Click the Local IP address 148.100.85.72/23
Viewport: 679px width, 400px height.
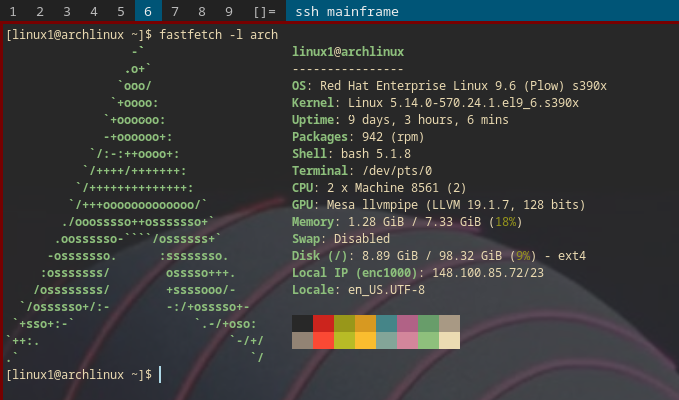[x=488, y=272]
